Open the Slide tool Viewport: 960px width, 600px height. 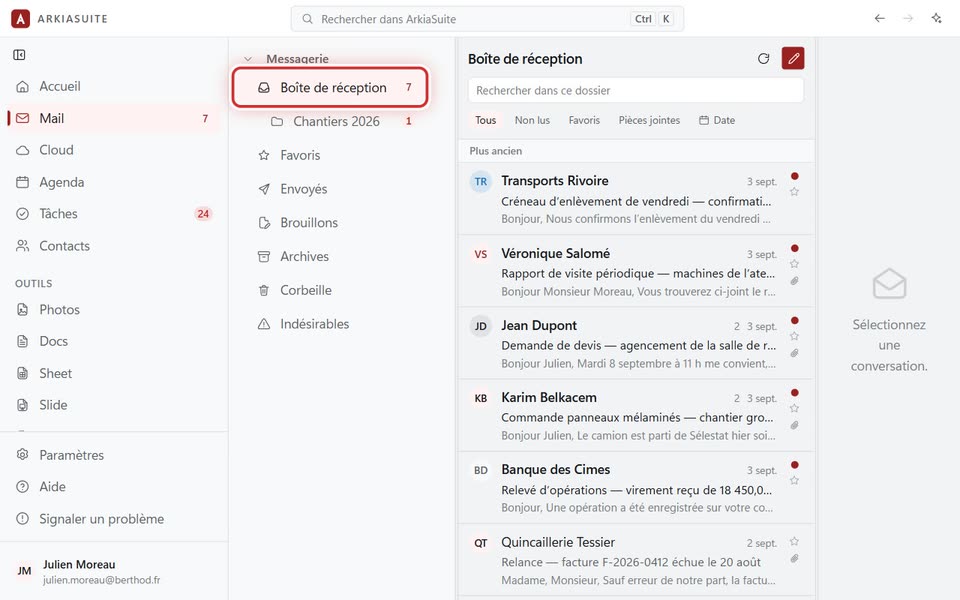pyautogui.click(x=114, y=405)
